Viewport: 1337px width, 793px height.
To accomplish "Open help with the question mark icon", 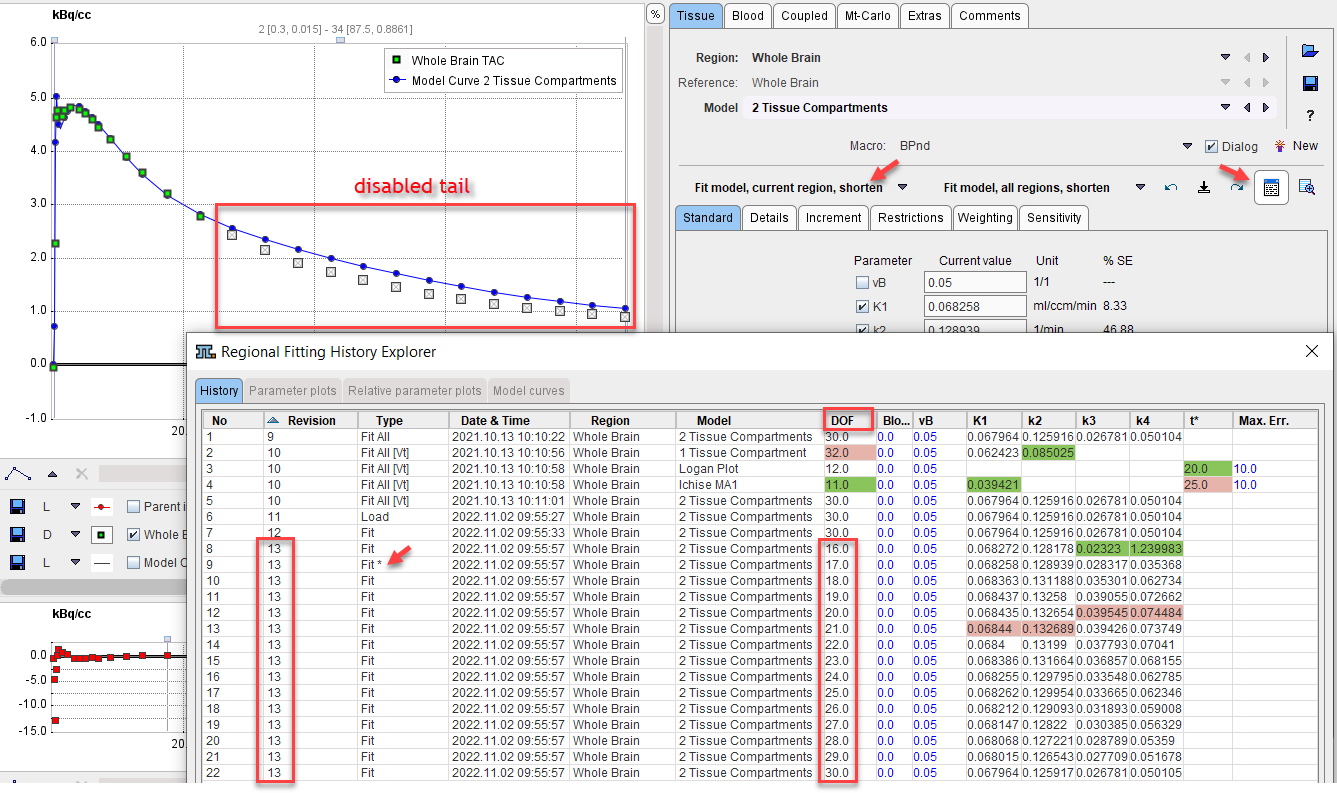I will [x=1310, y=116].
